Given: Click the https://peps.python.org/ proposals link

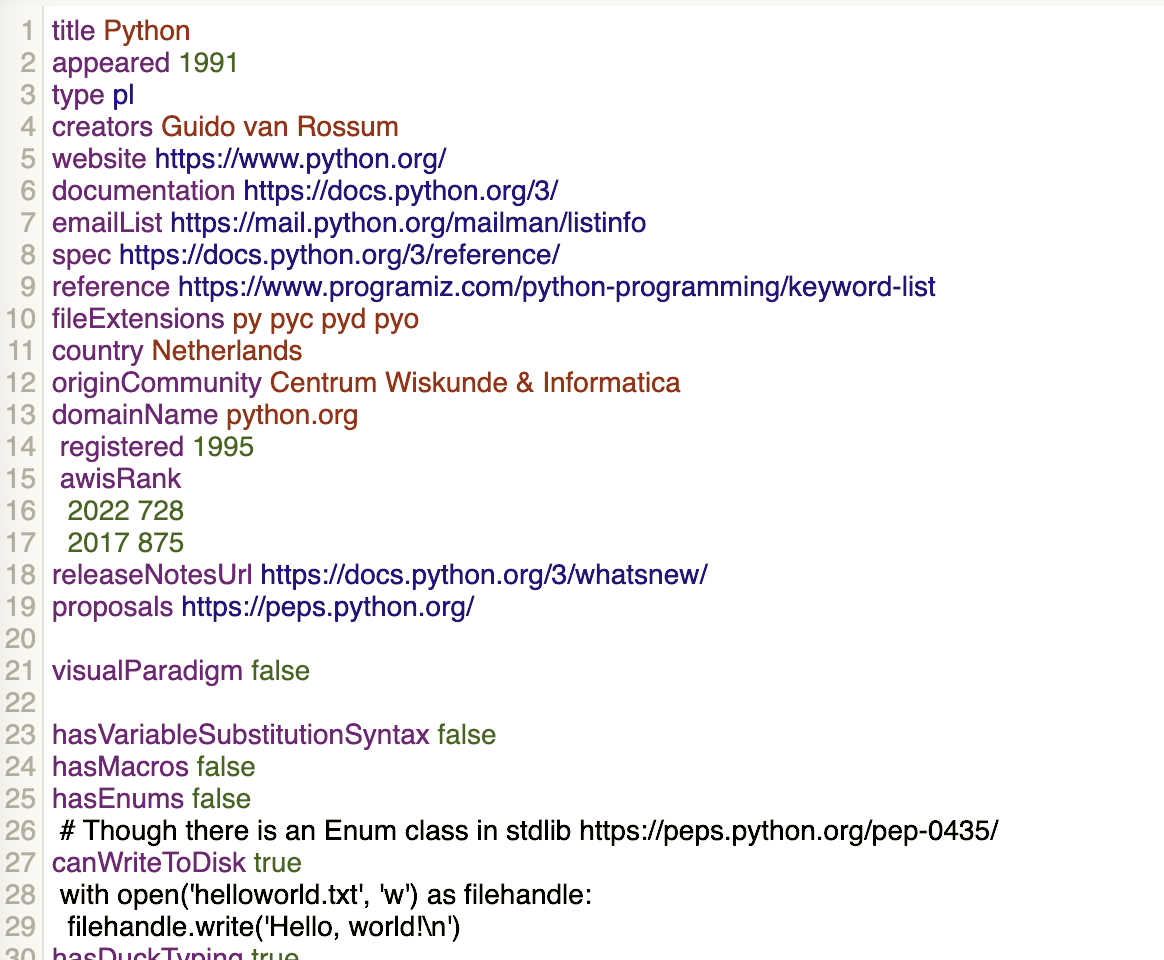Looking at the screenshot, I should (x=327, y=607).
